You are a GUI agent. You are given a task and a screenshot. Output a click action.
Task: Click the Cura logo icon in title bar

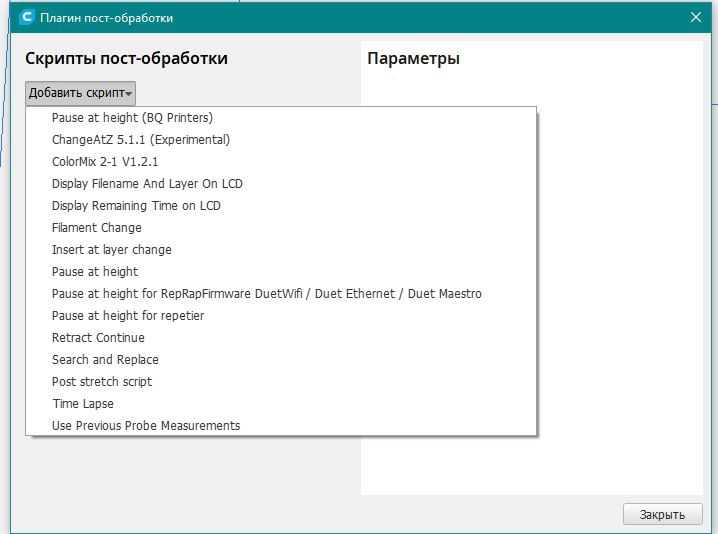pyautogui.click(x=27, y=17)
